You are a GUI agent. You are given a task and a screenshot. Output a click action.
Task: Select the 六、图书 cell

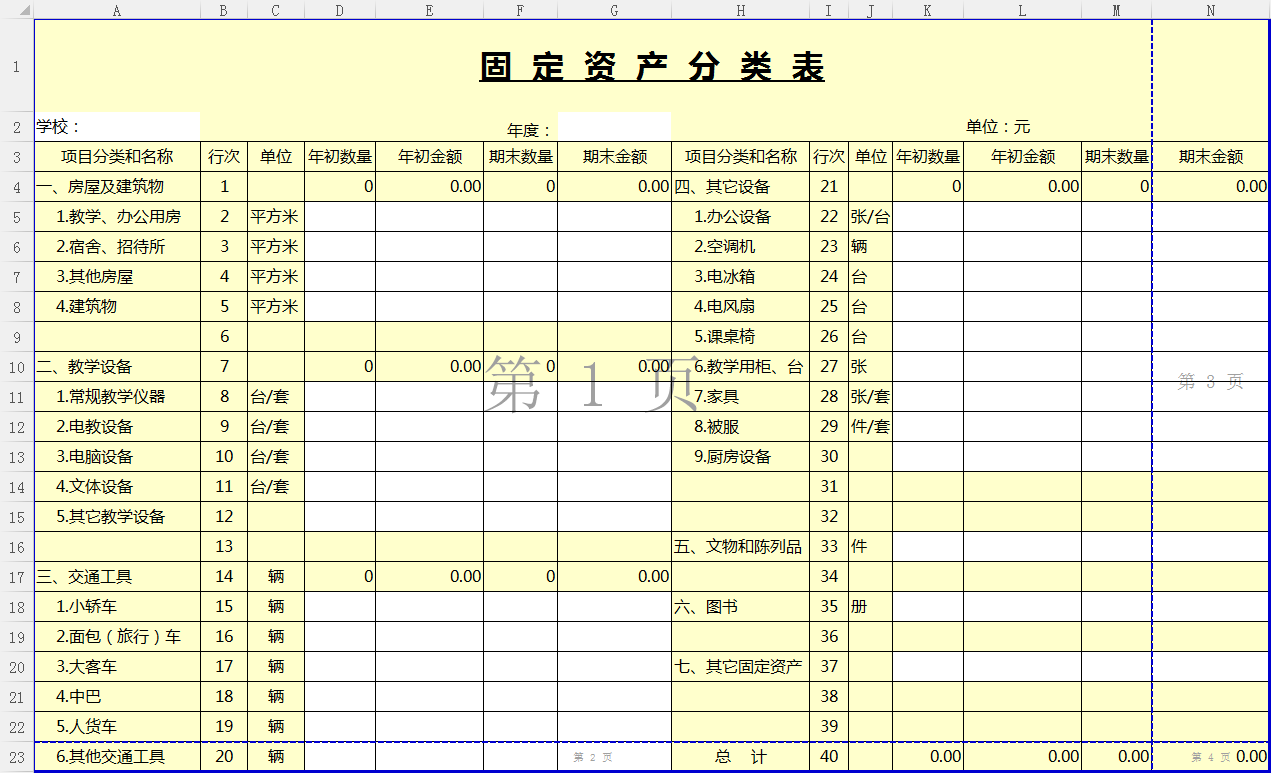(x=740, y=607)
